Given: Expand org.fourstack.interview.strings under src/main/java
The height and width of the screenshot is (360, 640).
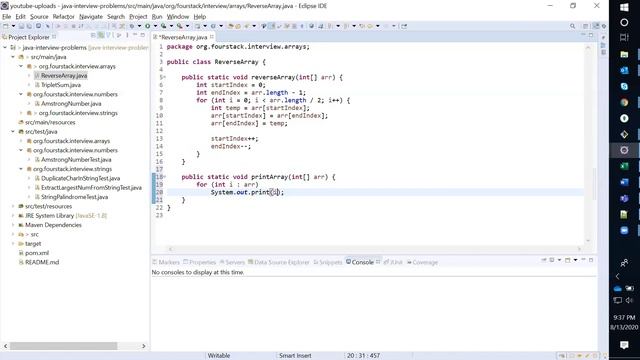Looking at the screenshot, I should [x=21, y=113].
